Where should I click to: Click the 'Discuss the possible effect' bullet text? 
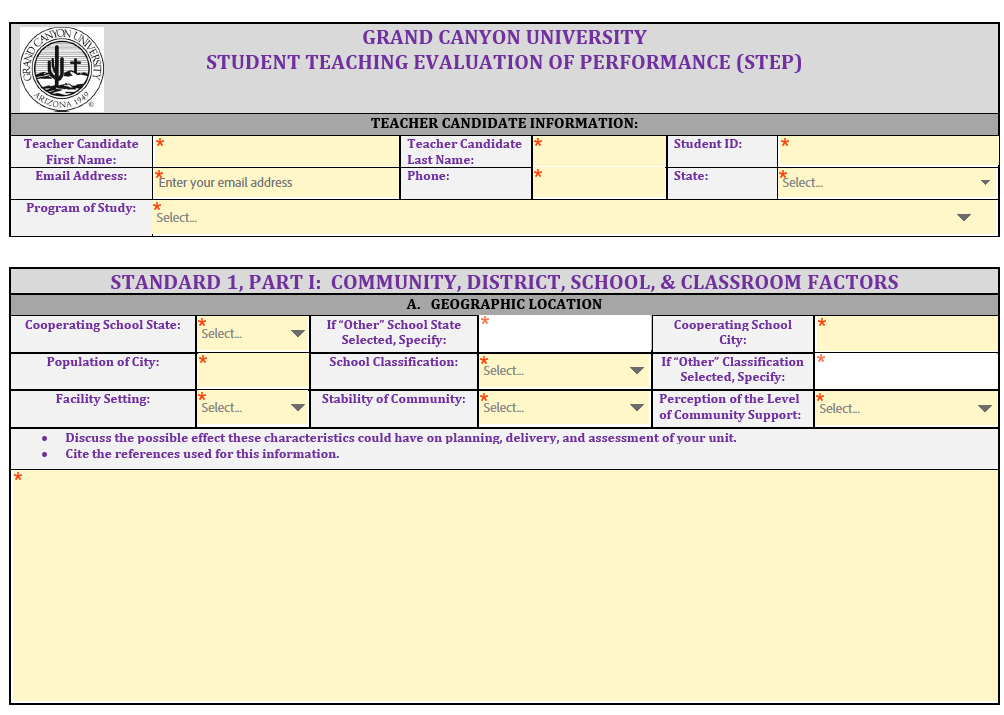pos(401,438)
